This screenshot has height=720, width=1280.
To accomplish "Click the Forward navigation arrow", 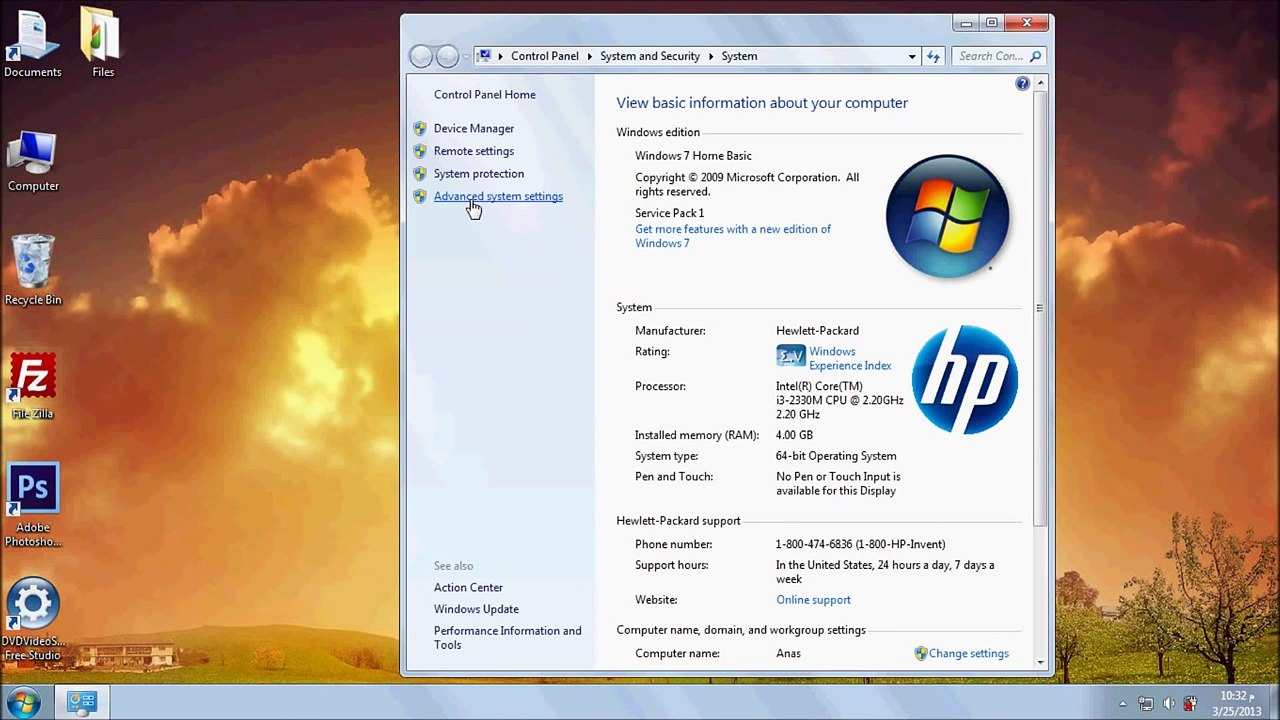I will click(x=447, y=57).
